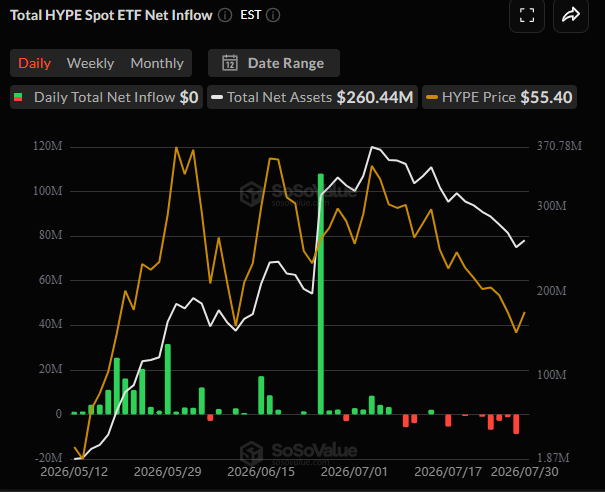Image resolution: width=605 pixels, height=492 pixels.
Task: Click orange HYPE Price swatch
Action: 432,97
